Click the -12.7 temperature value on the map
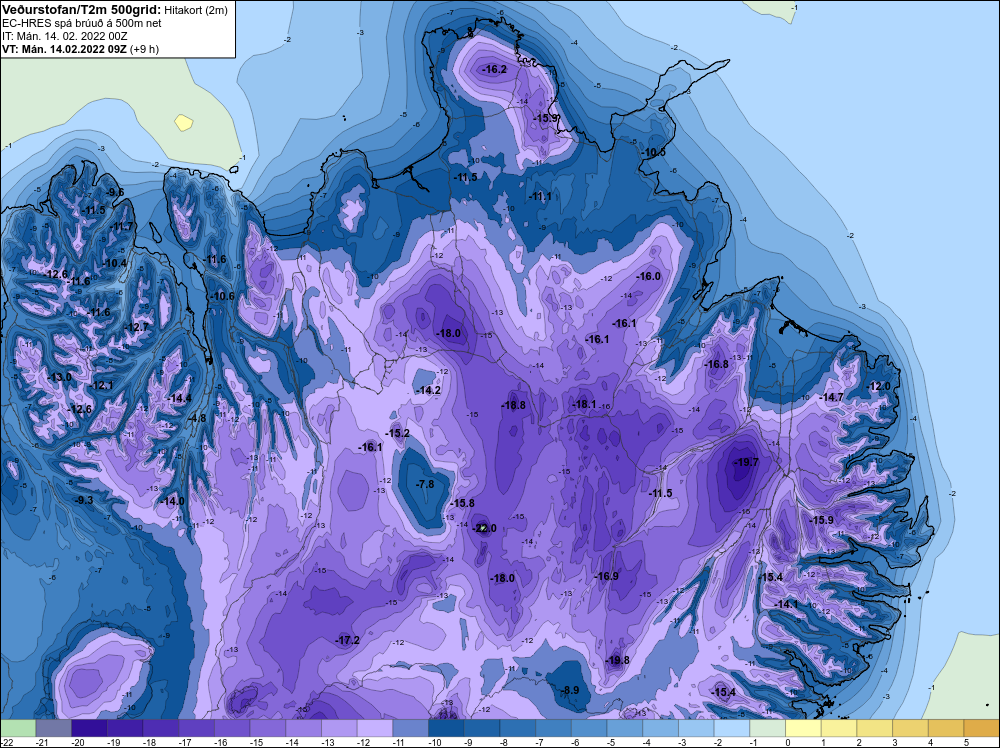This screenshot has width=1000, height=748. [136, 327]
